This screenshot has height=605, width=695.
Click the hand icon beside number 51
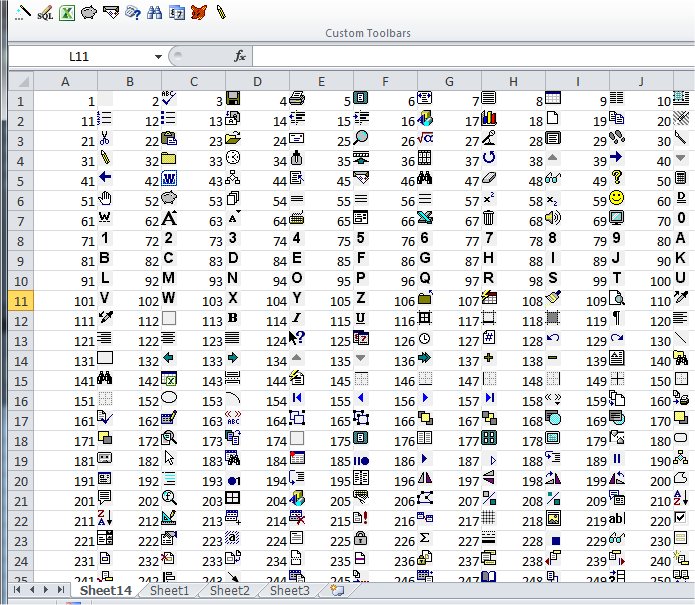coord(105,199)
